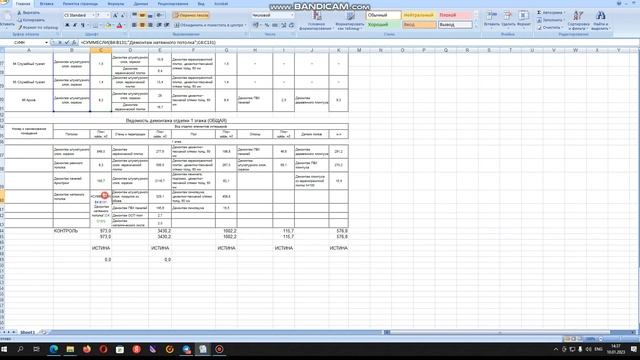Viewport: 640px width, 360px height.
Task: Open Windows Start menu
Action: point(4,349)
